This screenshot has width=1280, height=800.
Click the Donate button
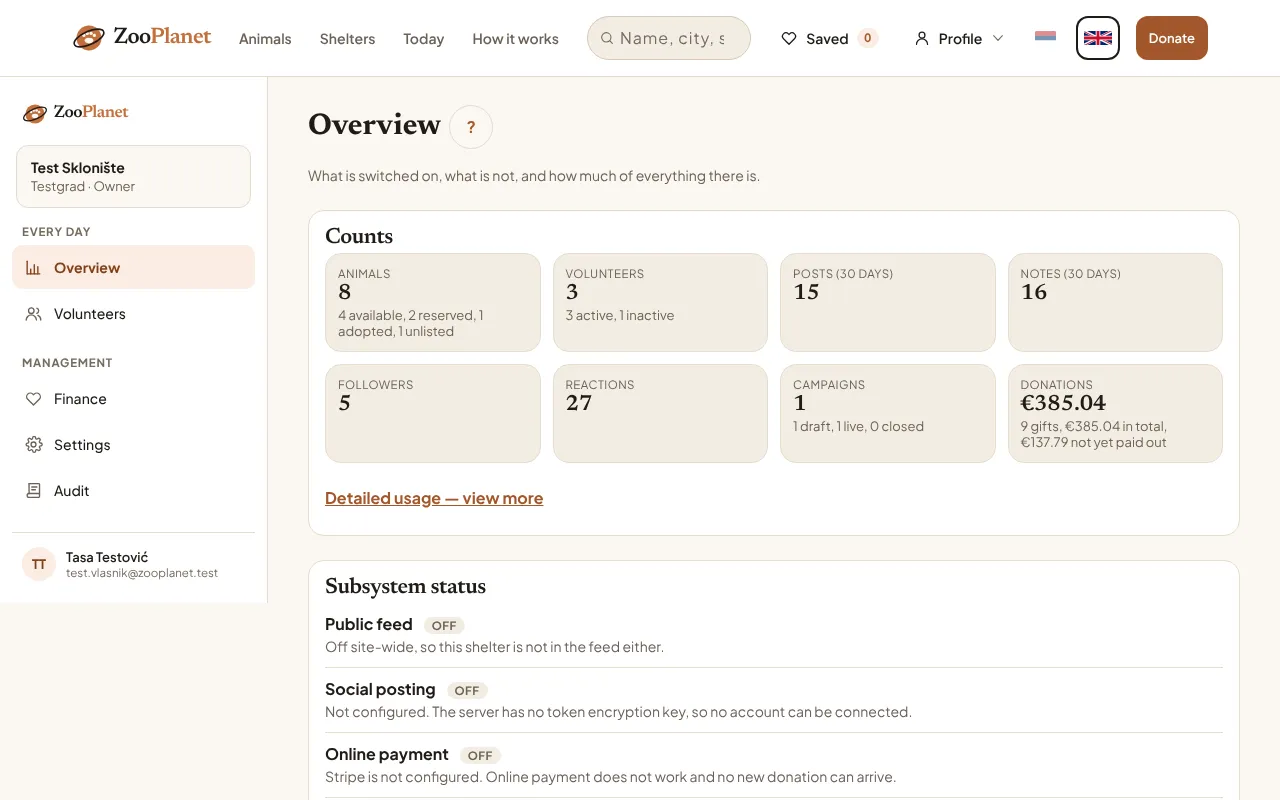(1171, 38)
